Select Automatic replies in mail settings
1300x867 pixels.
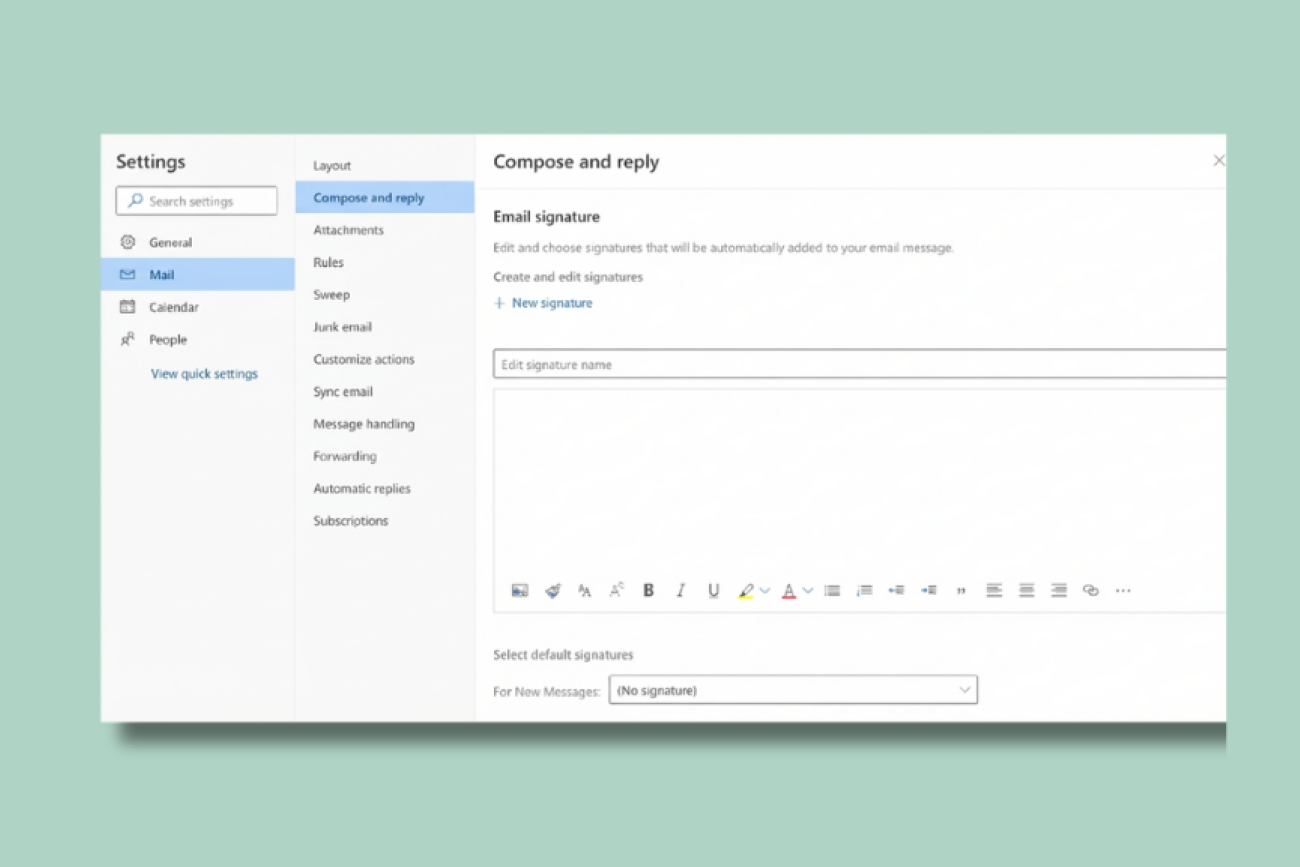pos(361,489)
